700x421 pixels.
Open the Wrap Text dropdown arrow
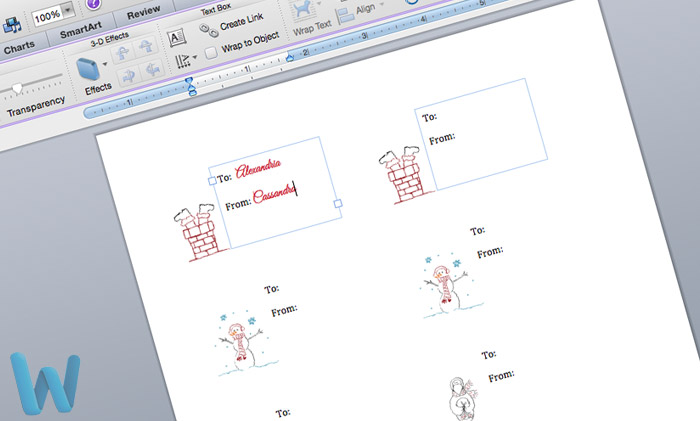click(x=319, y=4)
